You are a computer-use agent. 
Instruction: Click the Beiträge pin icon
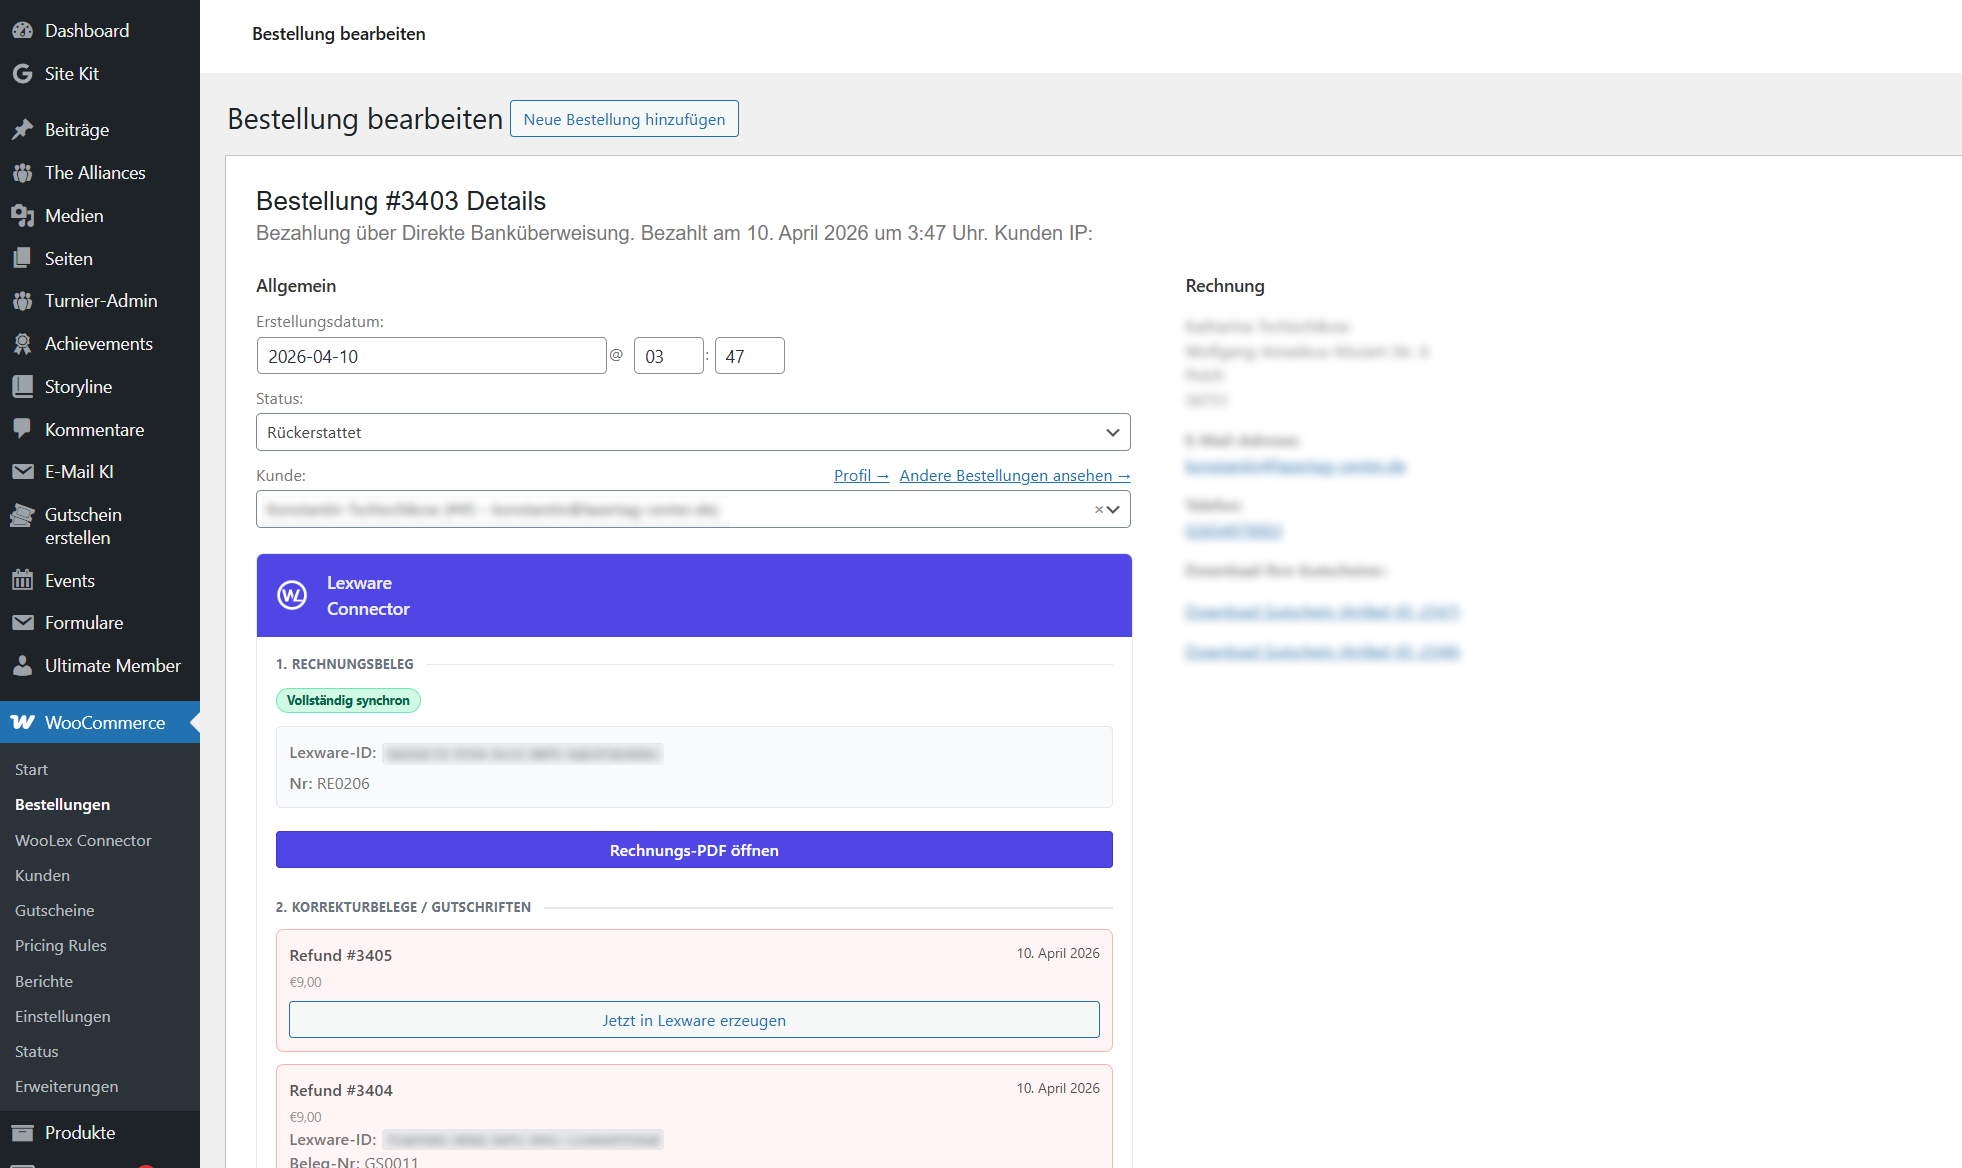[22, 130]
